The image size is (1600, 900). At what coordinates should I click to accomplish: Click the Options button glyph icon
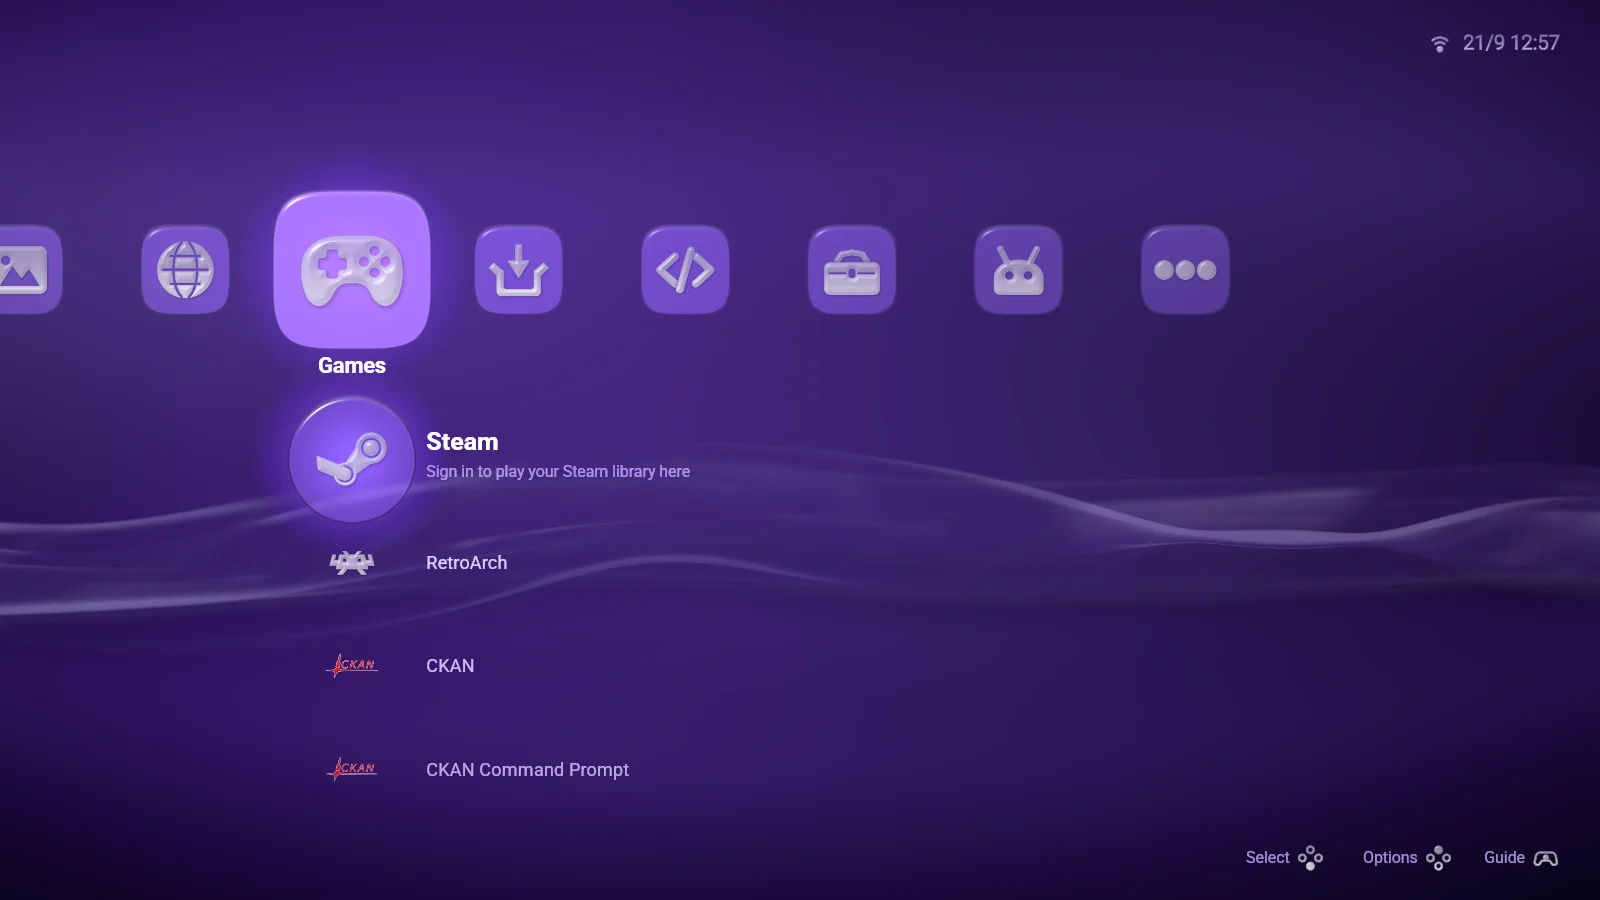(1438, 858)
